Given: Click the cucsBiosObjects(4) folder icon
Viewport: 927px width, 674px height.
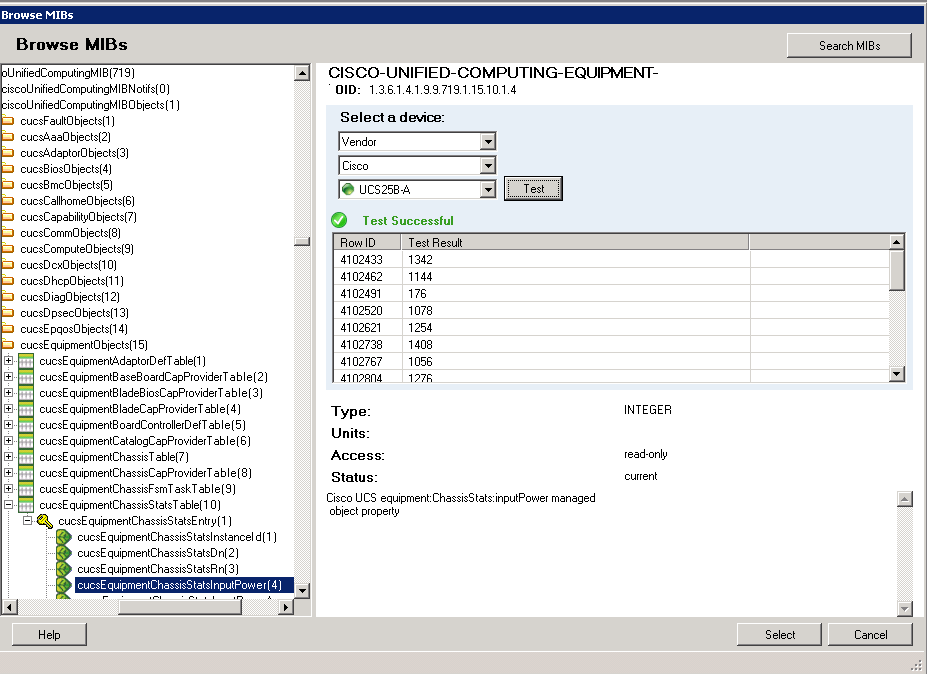Looking at the screenshot, I should coord(8,168).
